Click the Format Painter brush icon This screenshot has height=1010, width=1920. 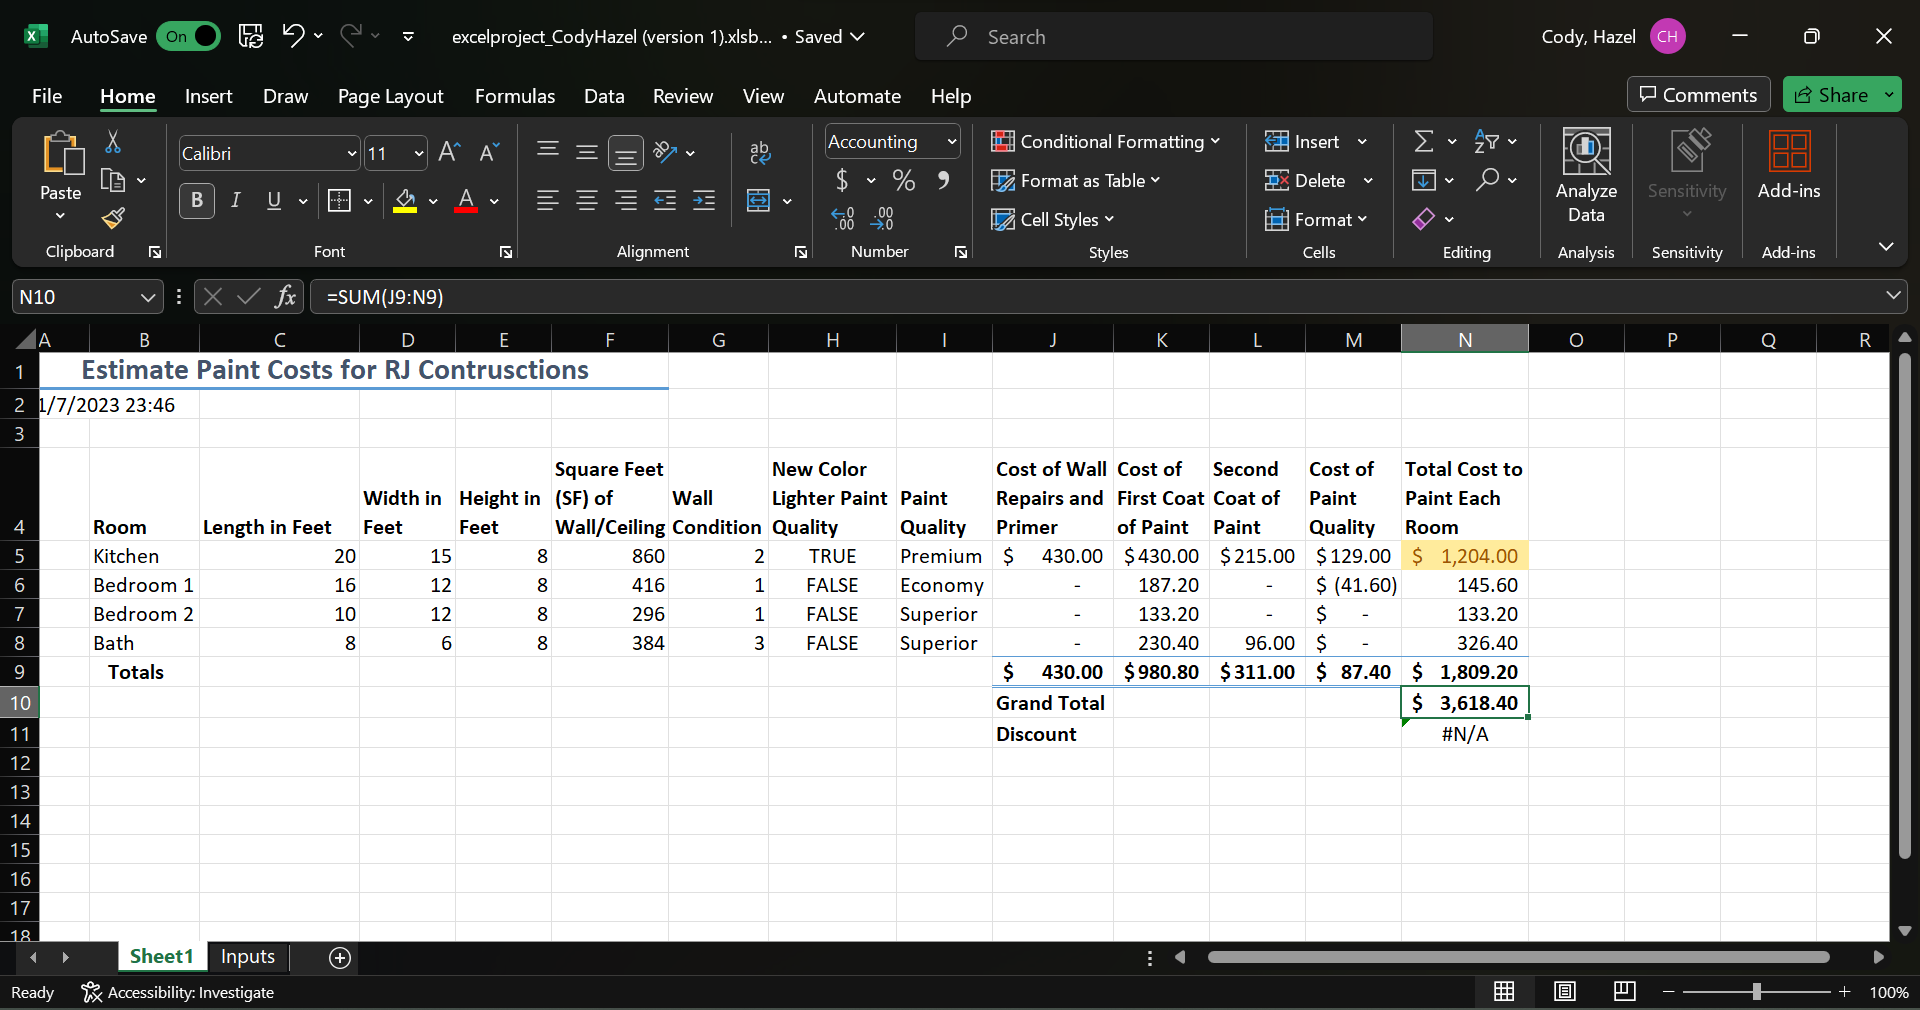point(113,218)
